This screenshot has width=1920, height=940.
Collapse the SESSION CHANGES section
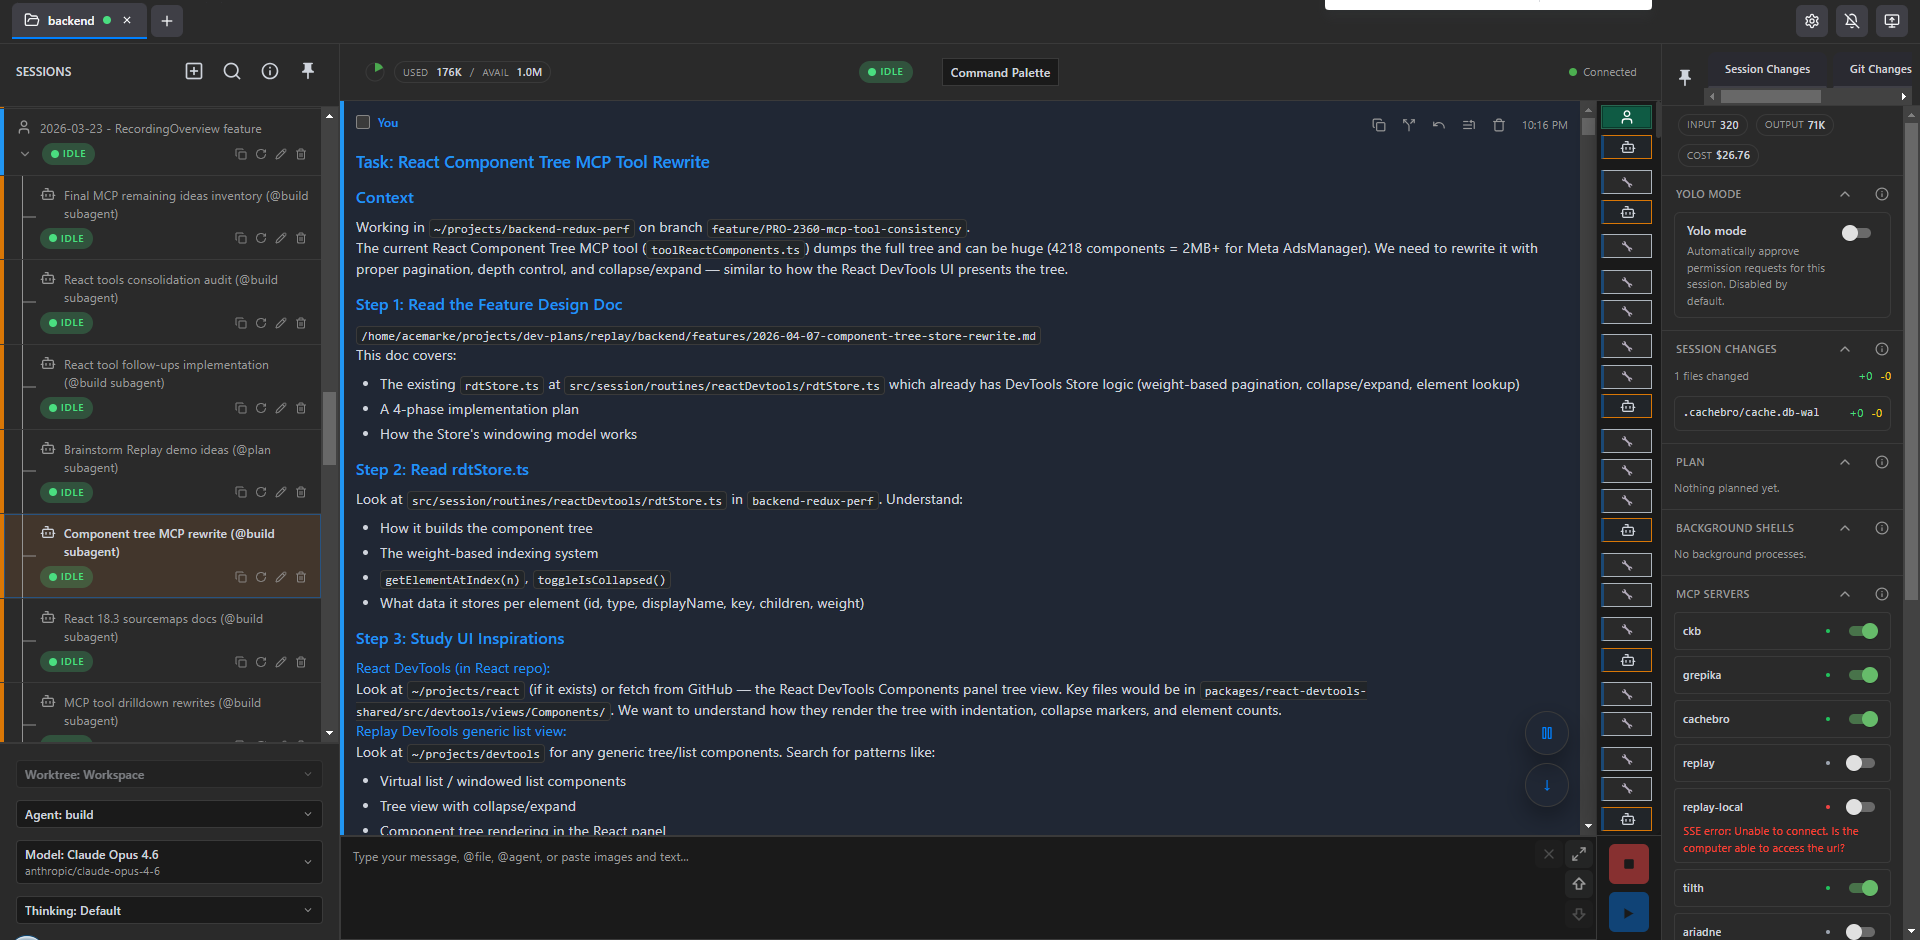click(x=1845, y=349)
